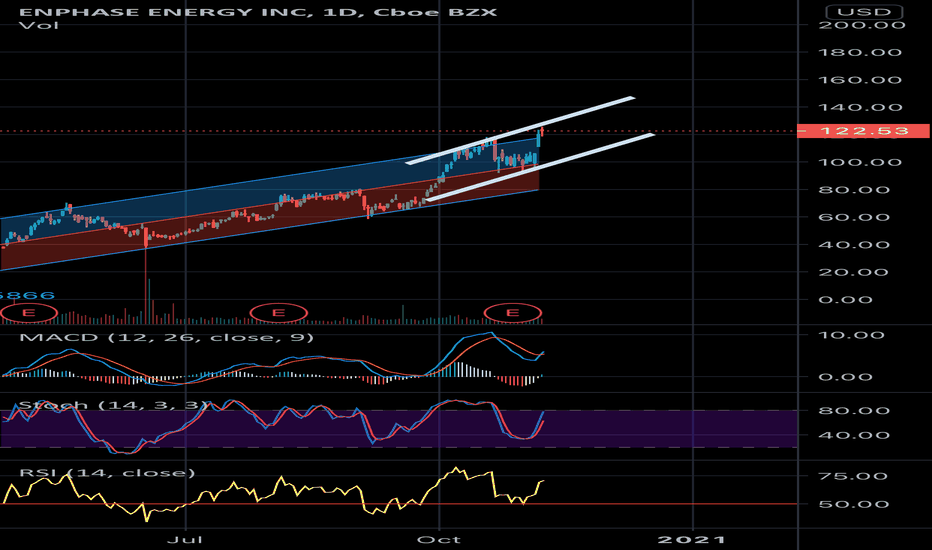Click the 180.00 price axis label

860,52
